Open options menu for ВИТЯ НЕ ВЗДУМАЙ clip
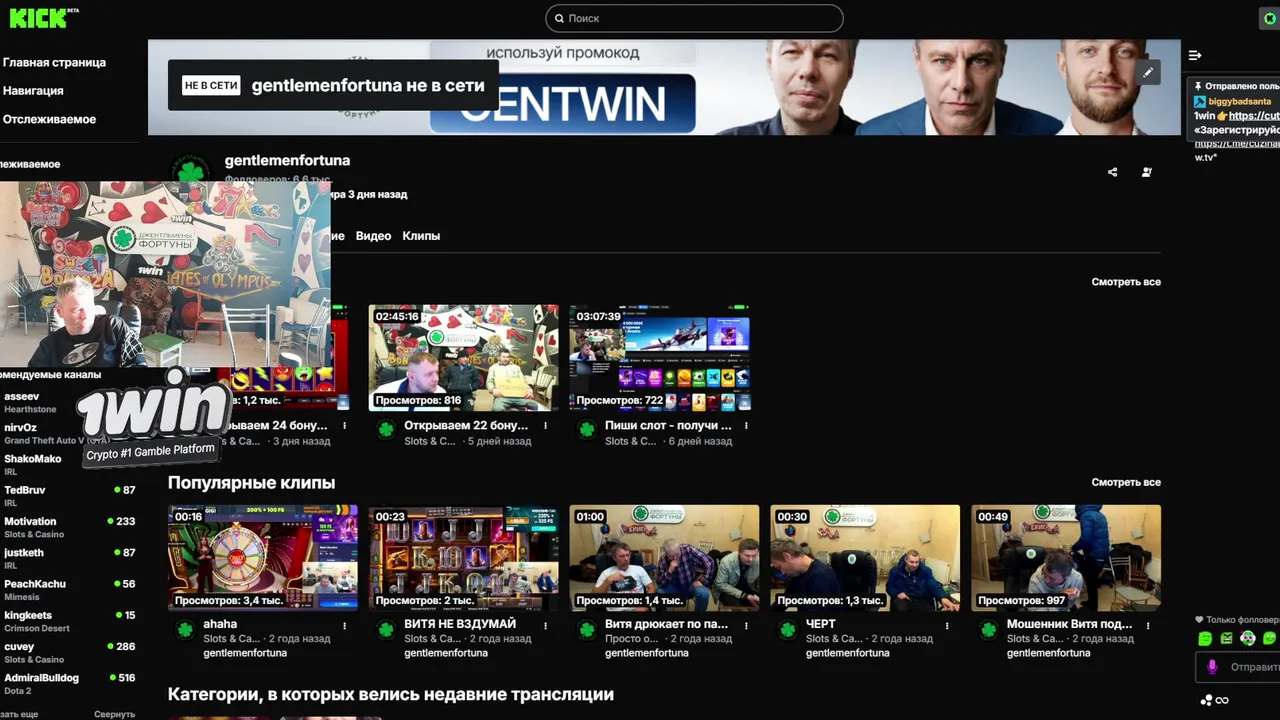 (x=545, y=625)
